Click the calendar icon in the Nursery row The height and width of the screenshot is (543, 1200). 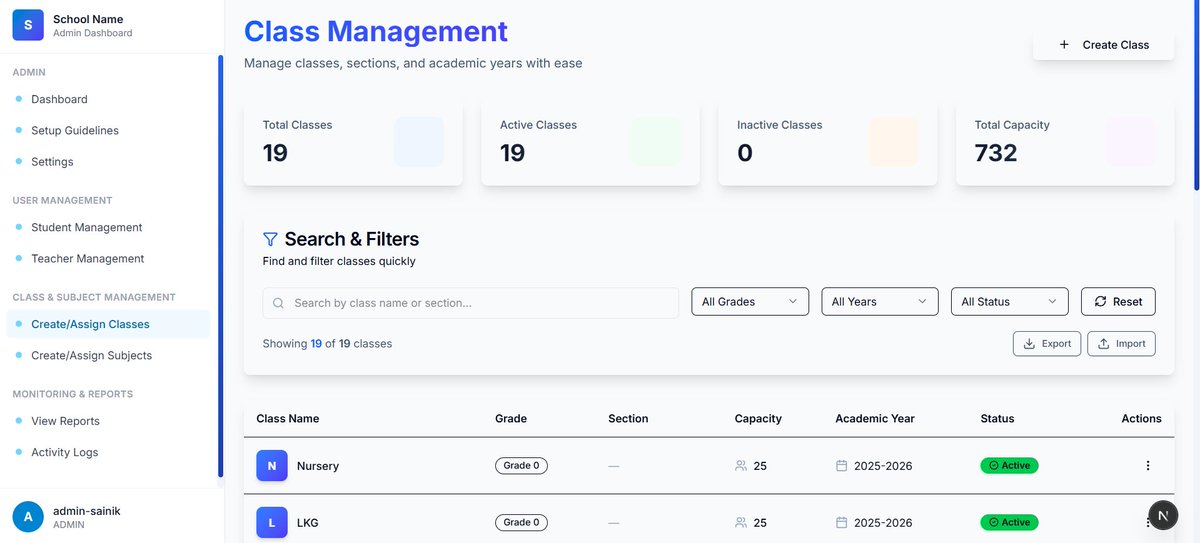842,466
